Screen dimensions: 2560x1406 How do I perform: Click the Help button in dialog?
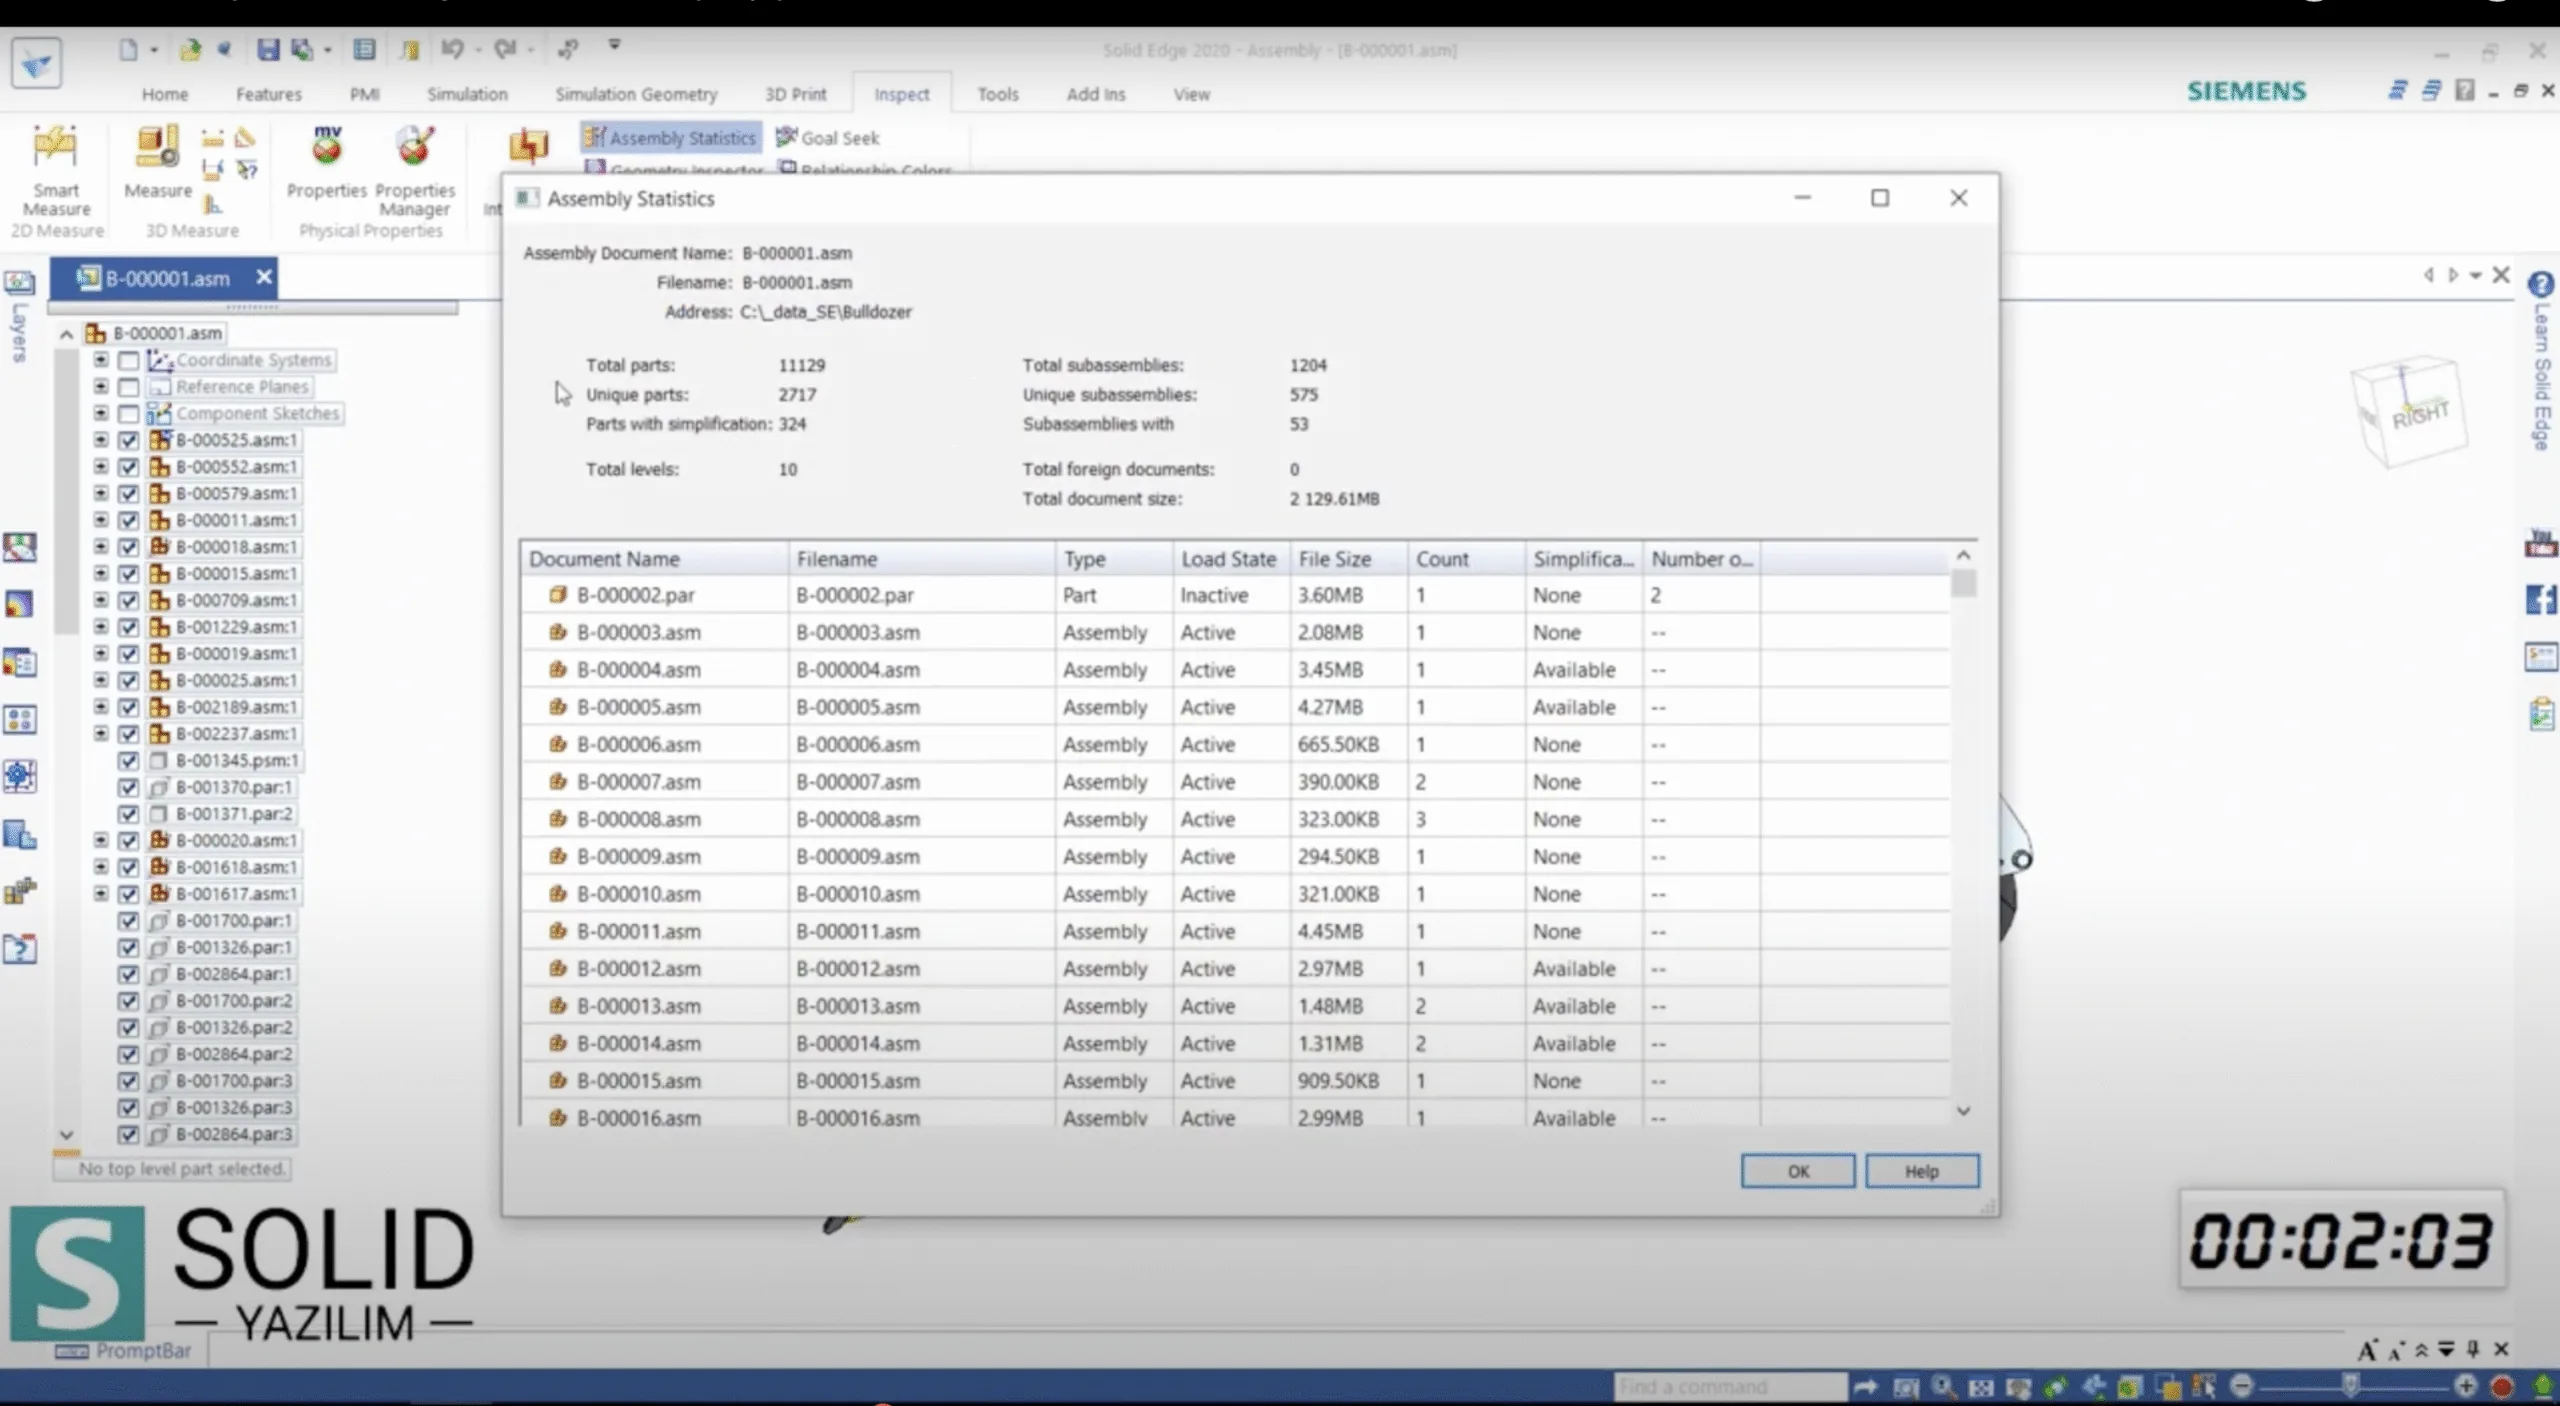(1921, 1171)
